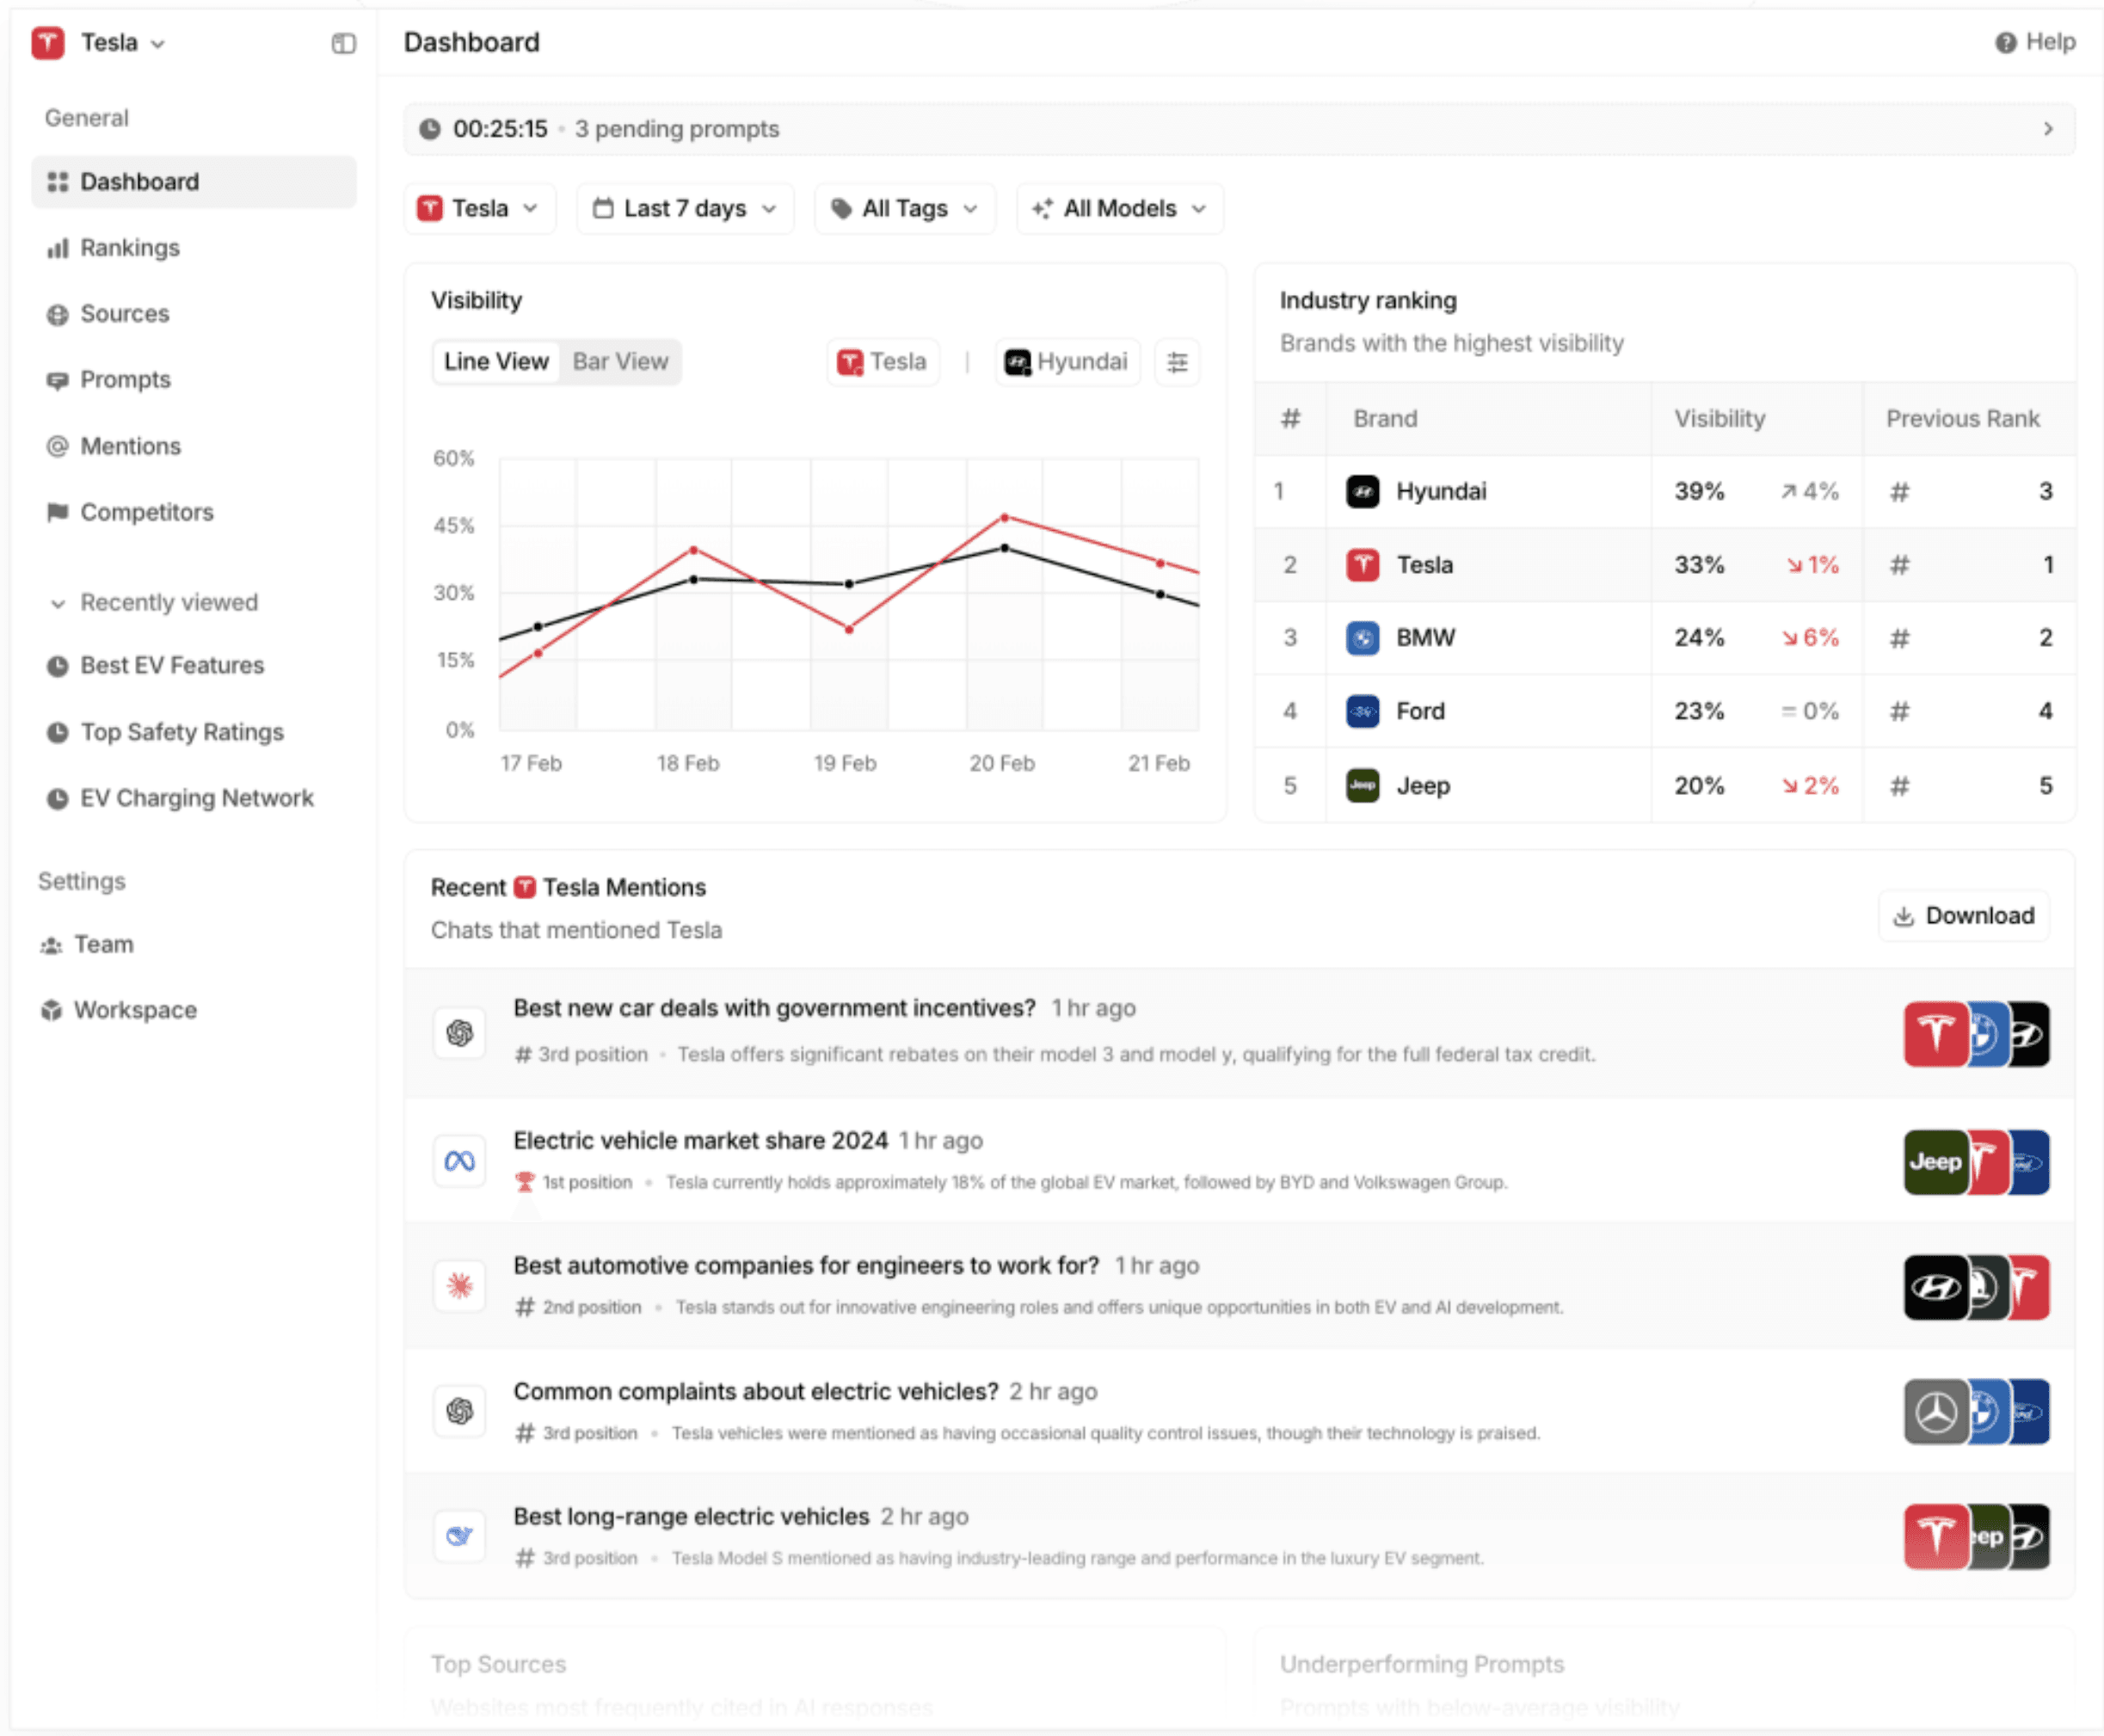
Task: Click the Hyundai brand tile on engineers chat
Action: click(1935, 1288)
